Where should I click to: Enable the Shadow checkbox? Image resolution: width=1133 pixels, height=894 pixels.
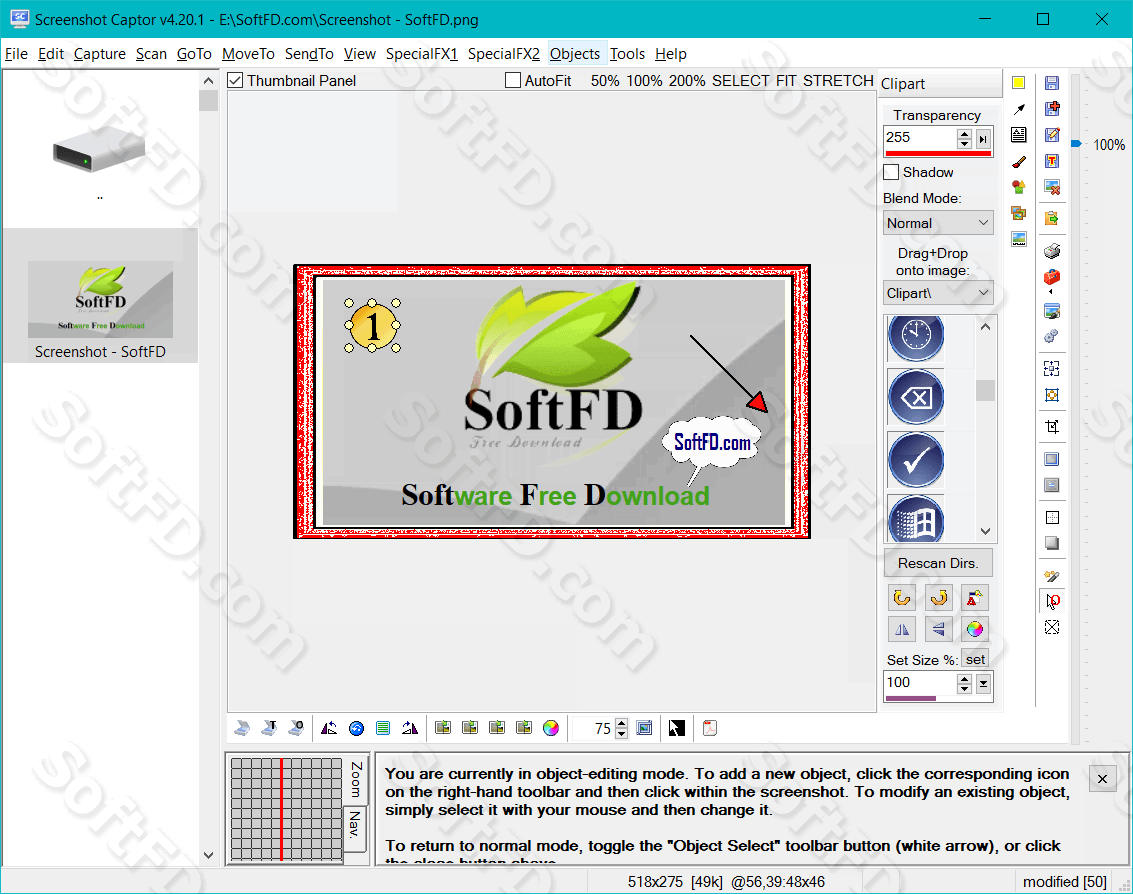pyautogui.click(x=891, y=172)
